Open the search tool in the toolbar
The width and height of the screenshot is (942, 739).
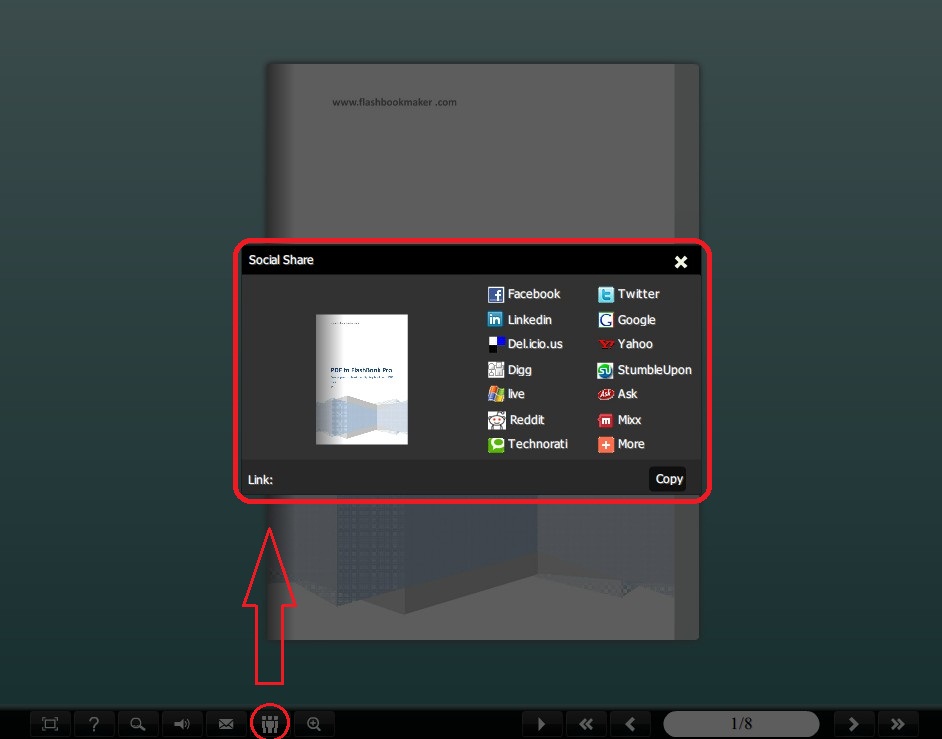click(138, 724)
